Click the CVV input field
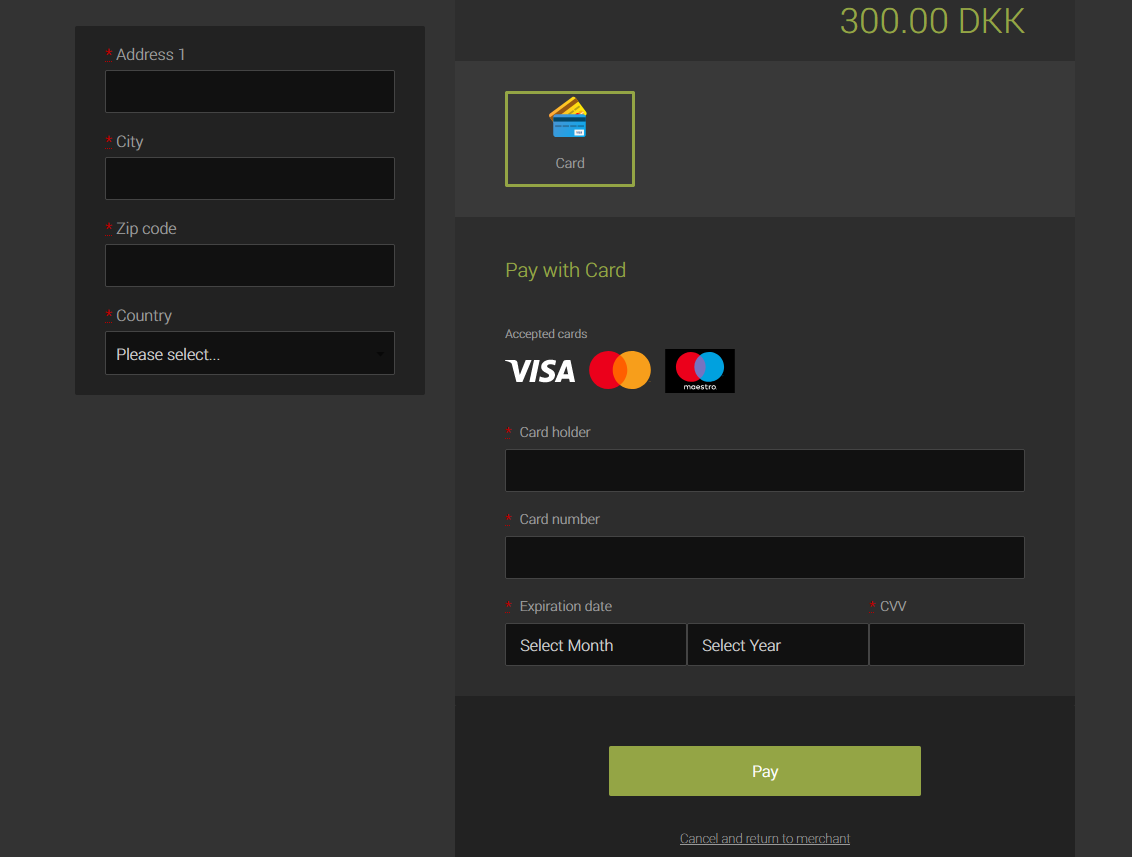 [946, 645]
